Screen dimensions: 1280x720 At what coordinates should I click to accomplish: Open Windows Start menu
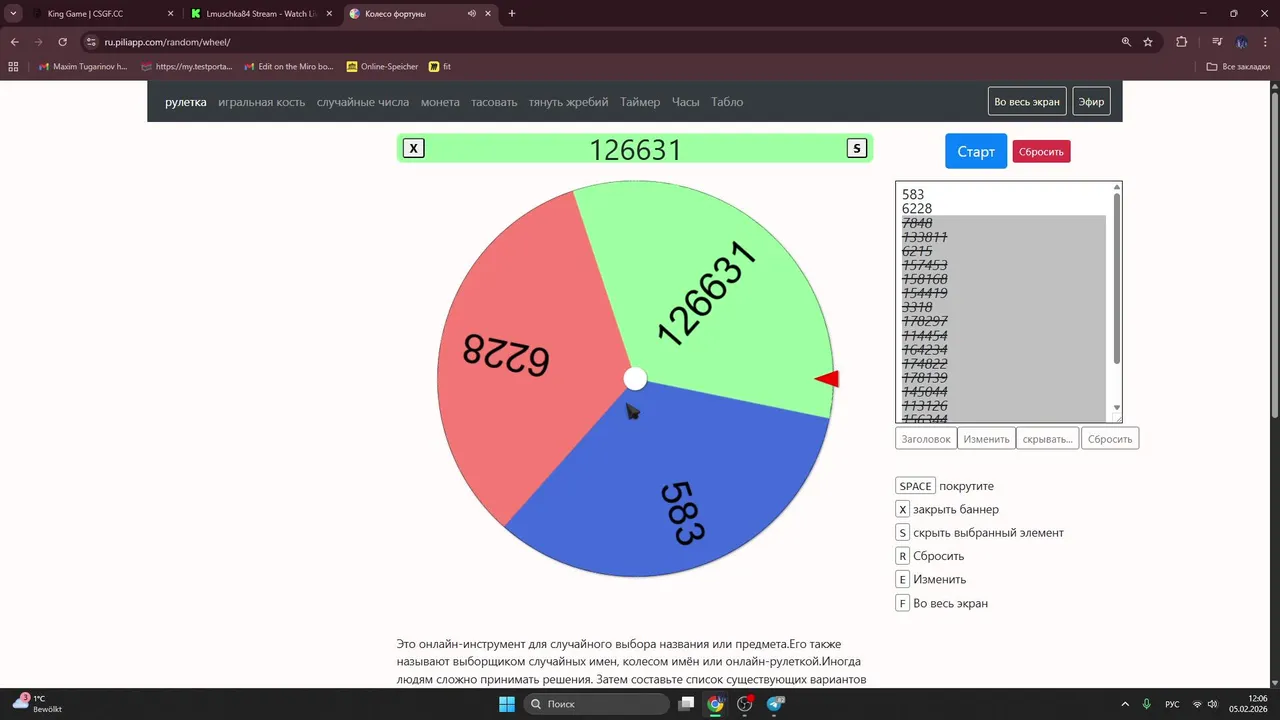coord(507,704)
